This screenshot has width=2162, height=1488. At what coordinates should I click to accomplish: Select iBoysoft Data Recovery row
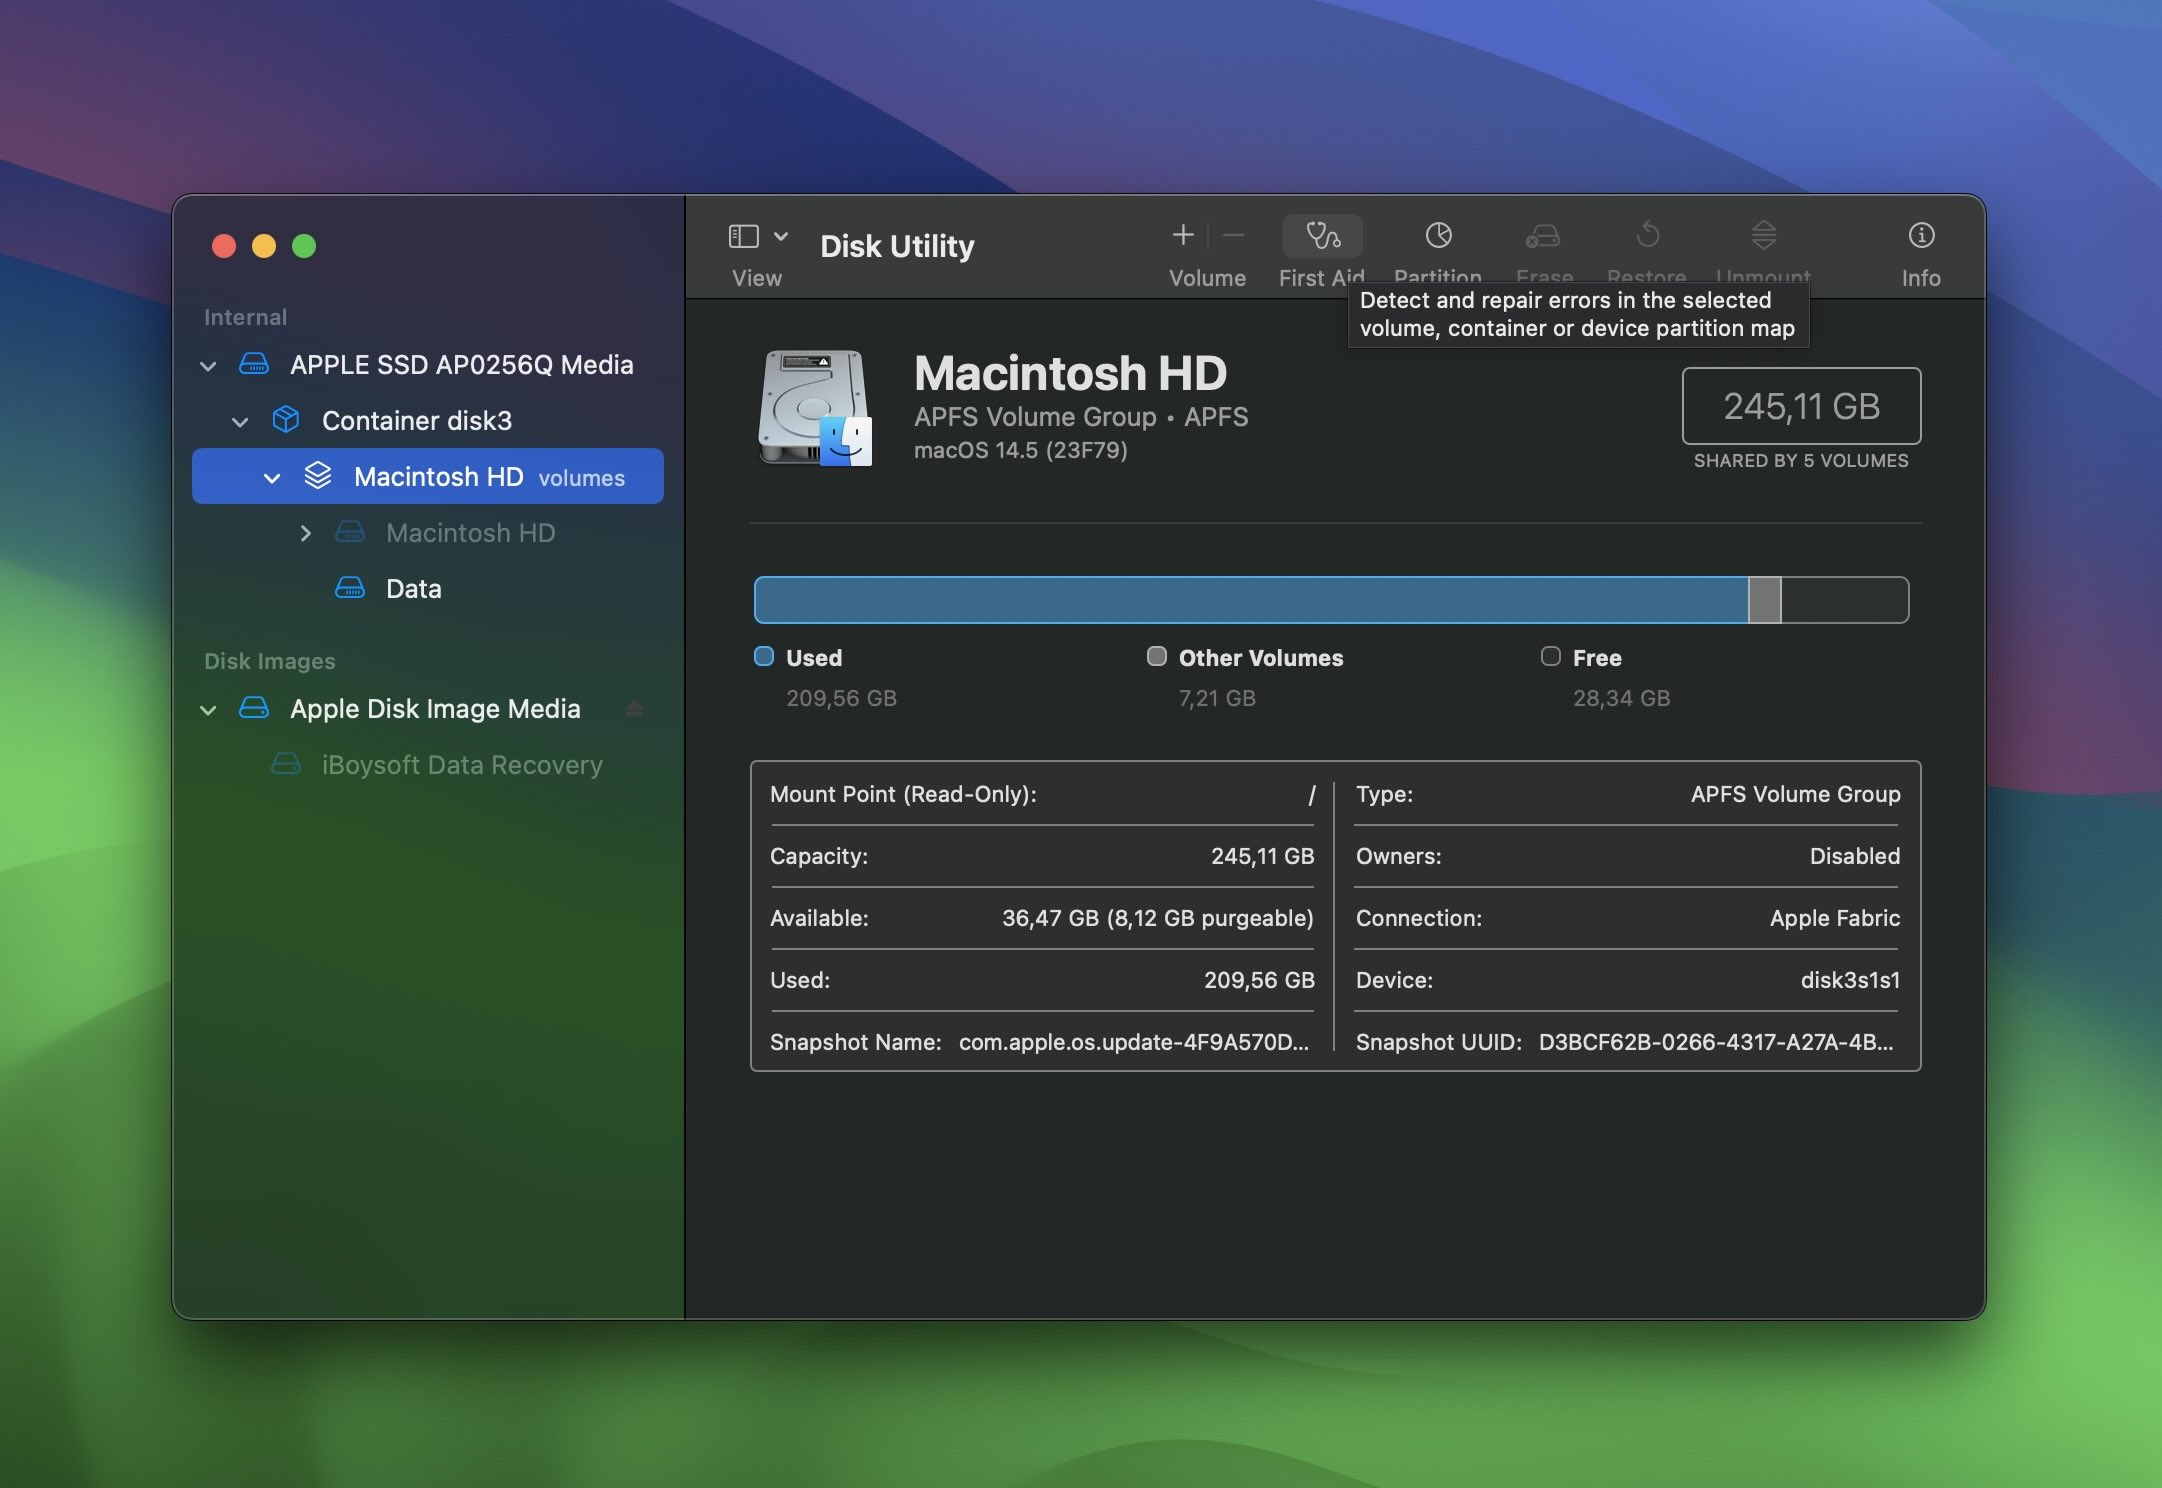[x=428, y=764]
